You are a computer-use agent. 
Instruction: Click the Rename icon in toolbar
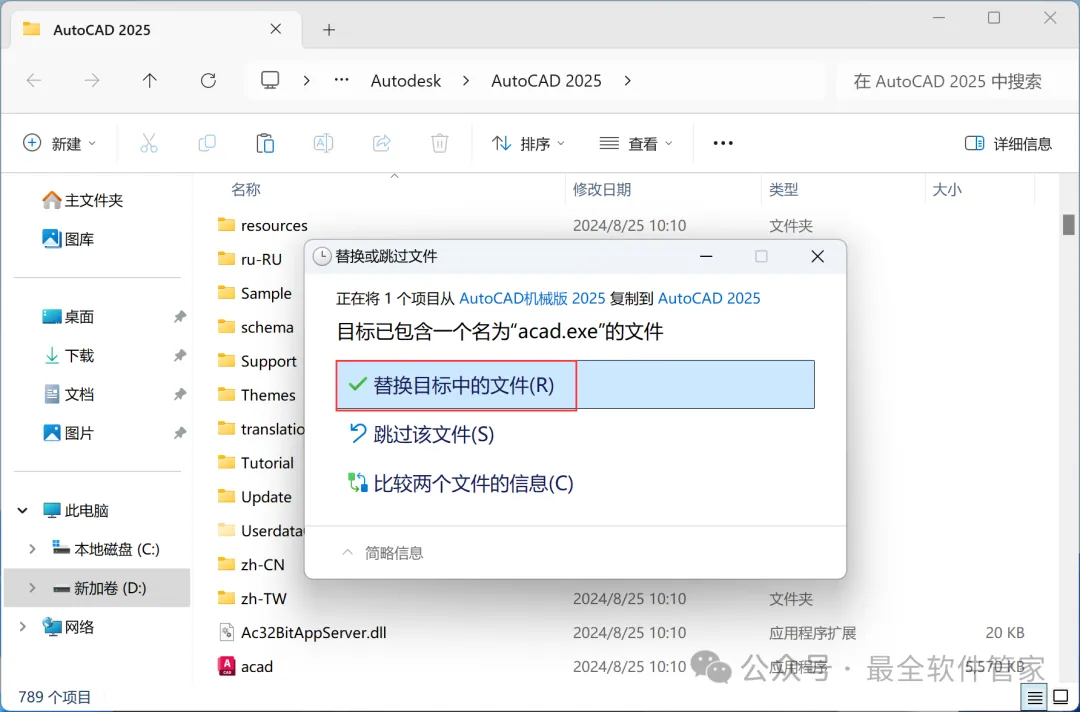(x=323, y=143)
